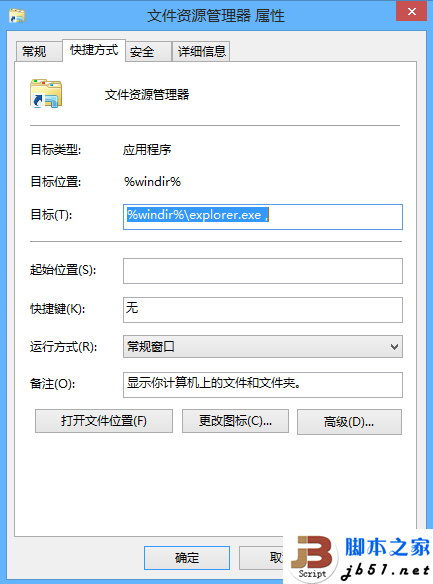Open the 安全 tab
The width and height of the screenshot is (433, 584).
(x=142, y=51)
